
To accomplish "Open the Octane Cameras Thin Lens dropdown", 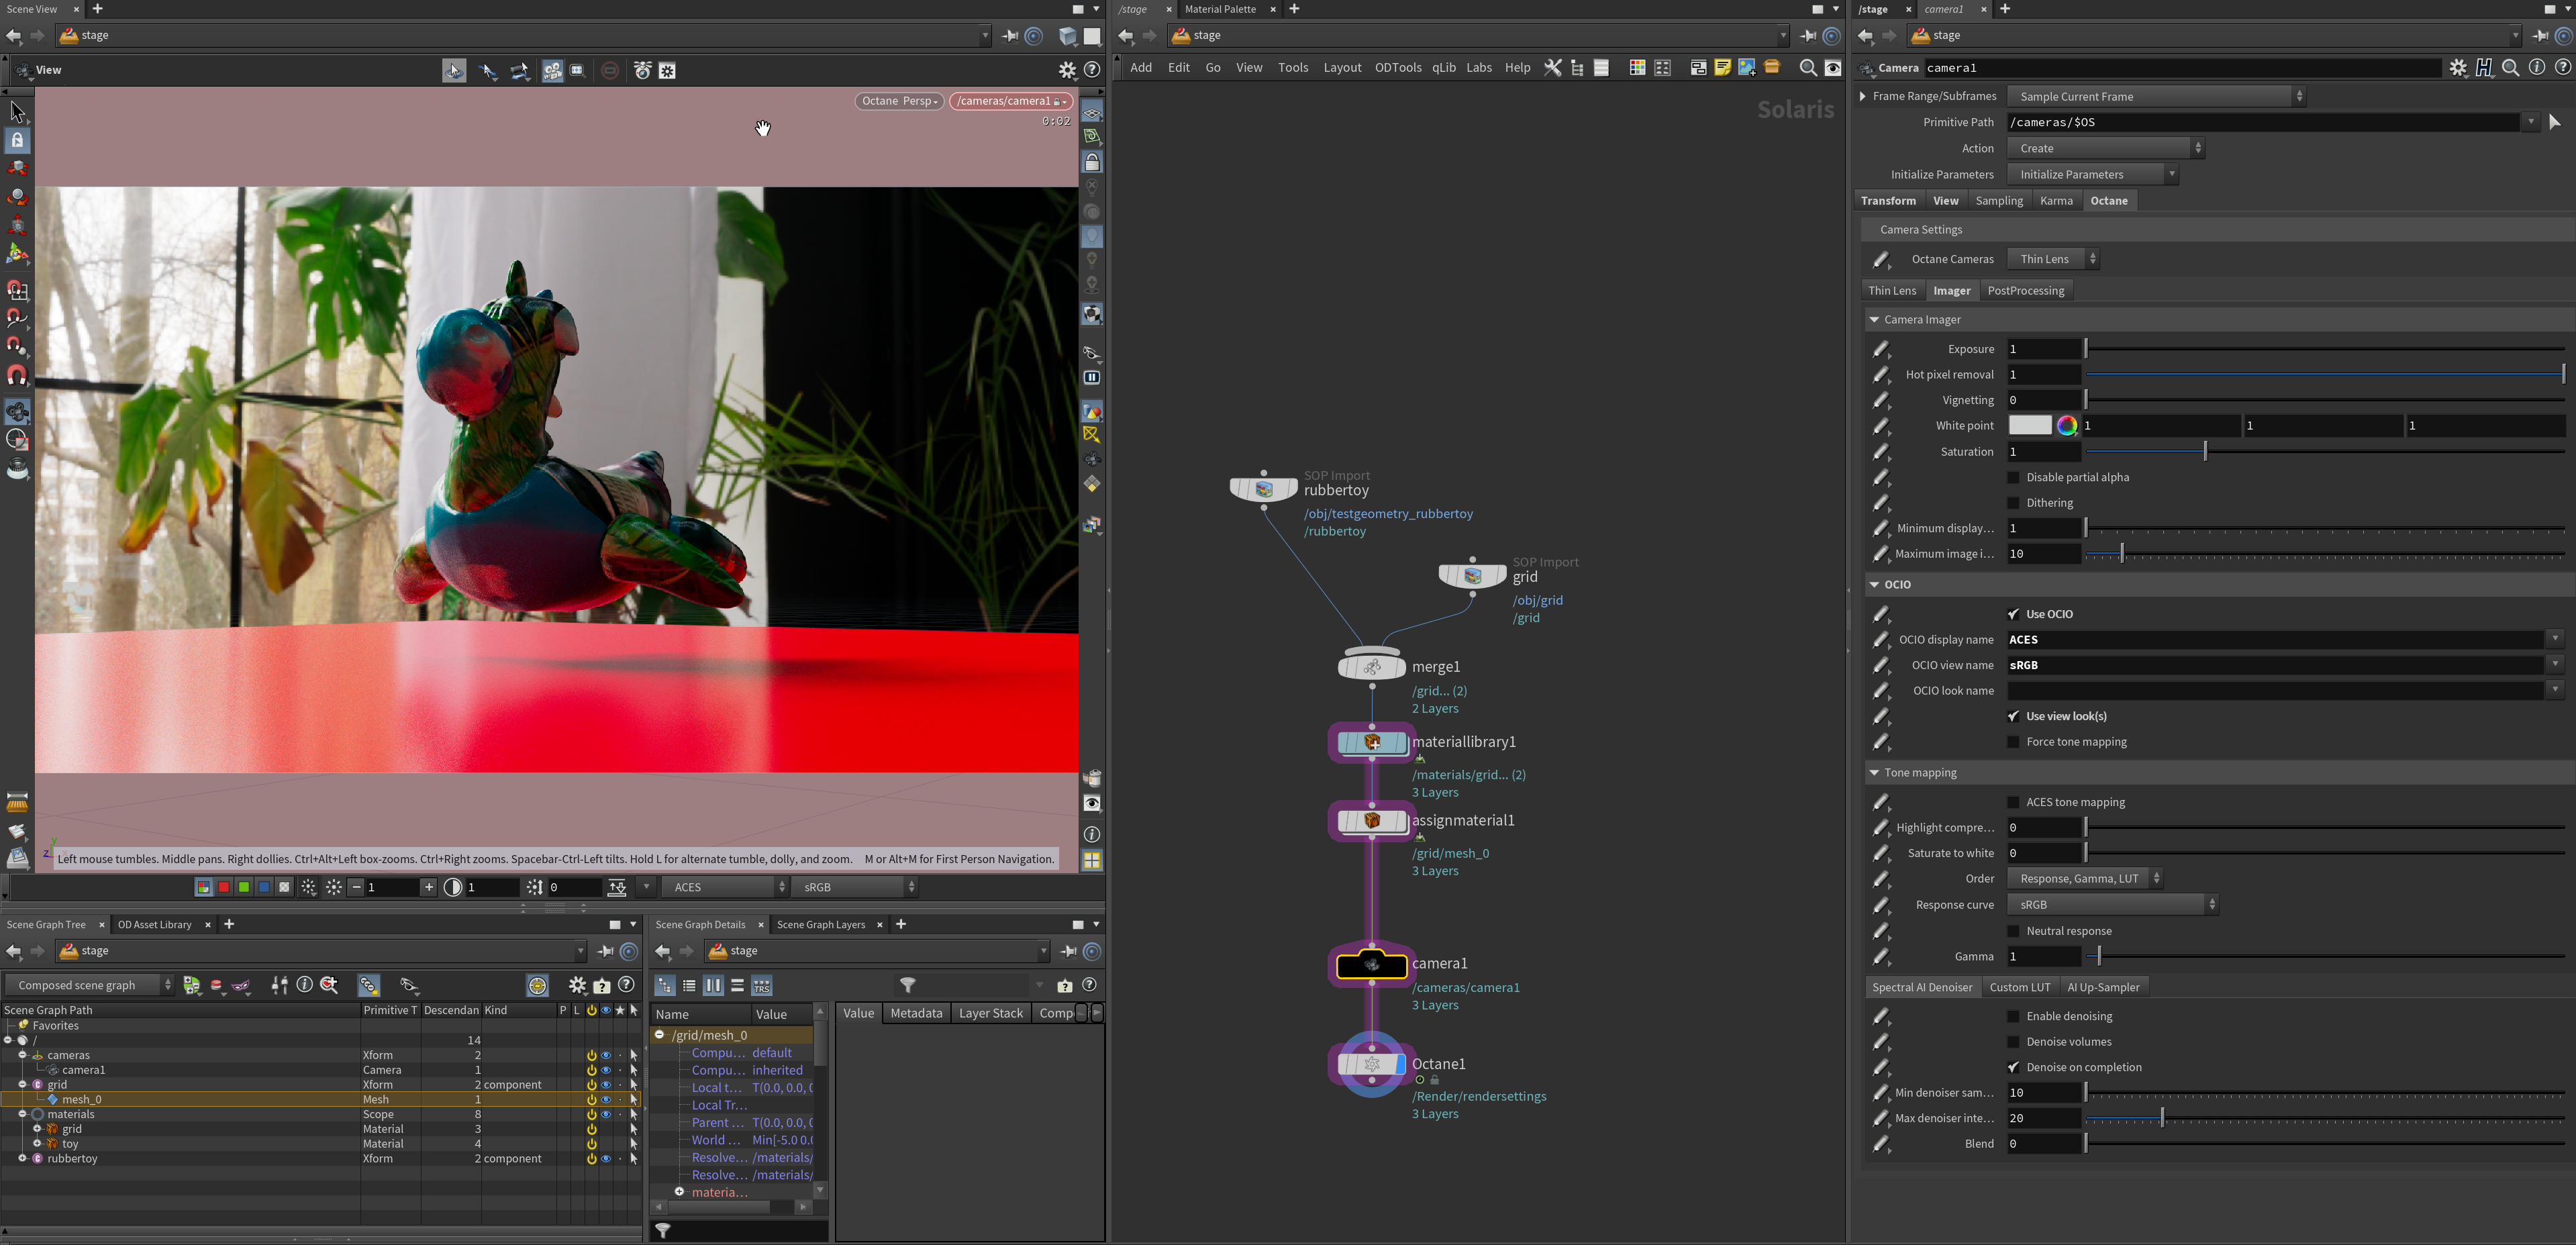I will click(x=2053, y=259).
